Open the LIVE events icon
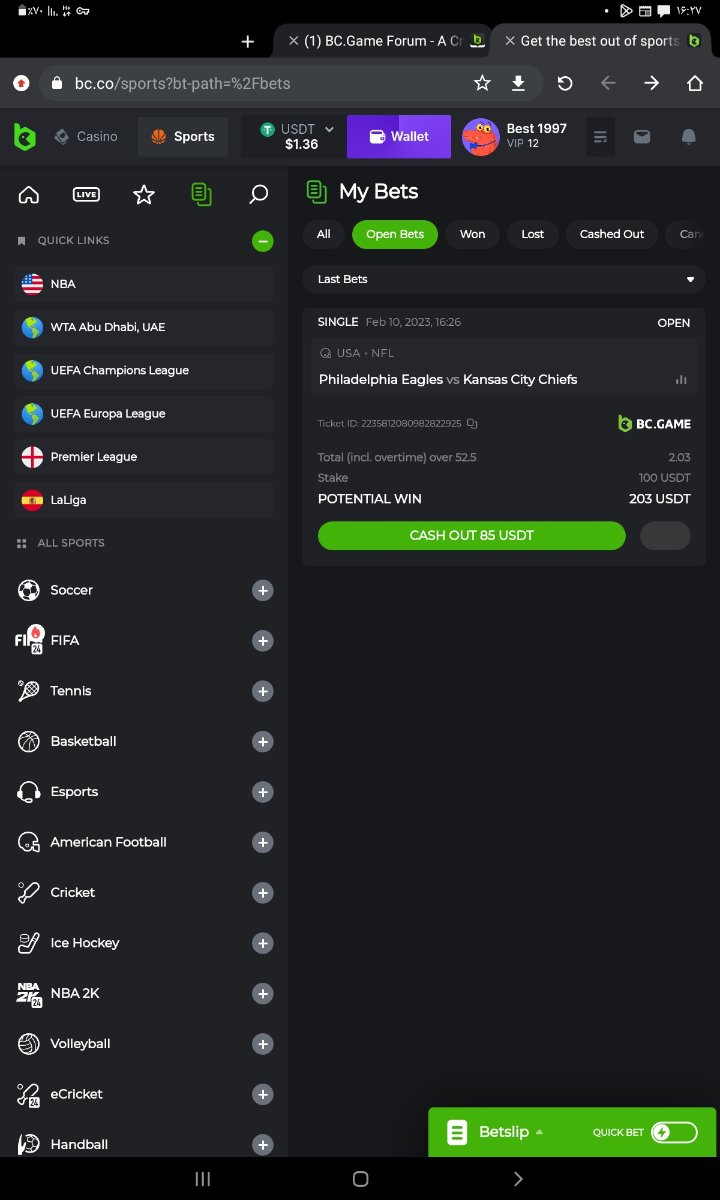The width and height of the screenshot is (720, 1200). tap(86, 194)
